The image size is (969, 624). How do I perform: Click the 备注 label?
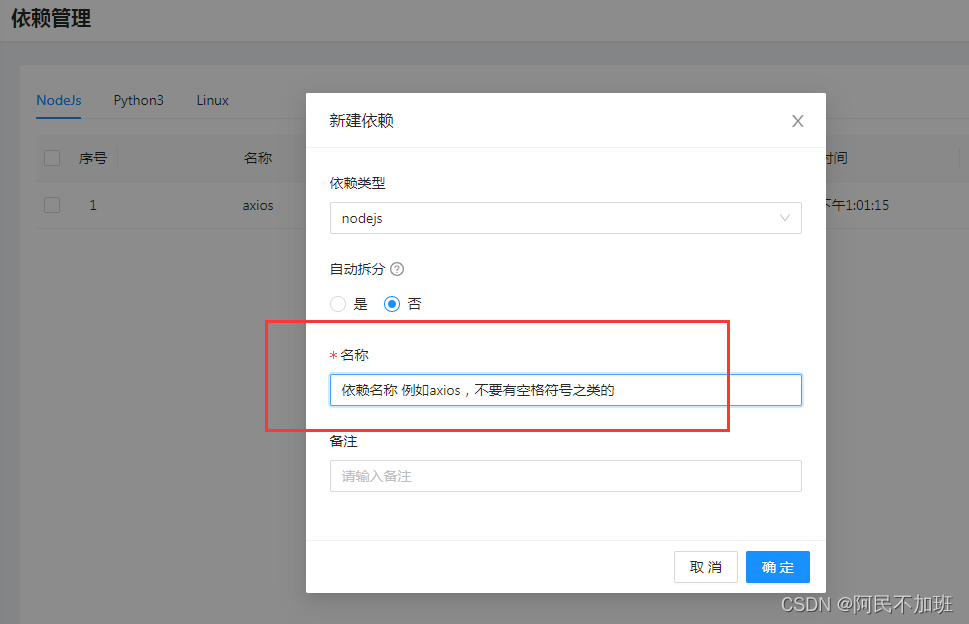coord(344,441)
